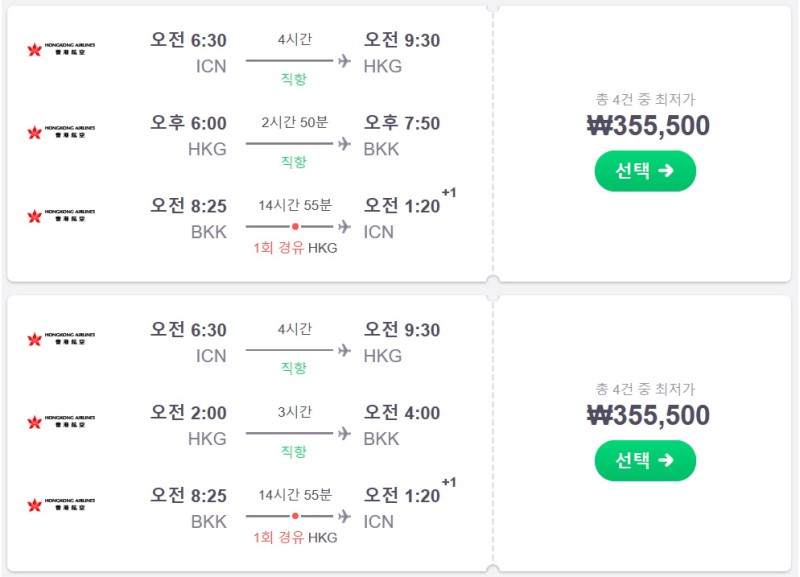Click Hong Kong Airlines logo for first card BKK return flight
The width and height of the screenshot is (800, 577).
[x=61, y=215]
